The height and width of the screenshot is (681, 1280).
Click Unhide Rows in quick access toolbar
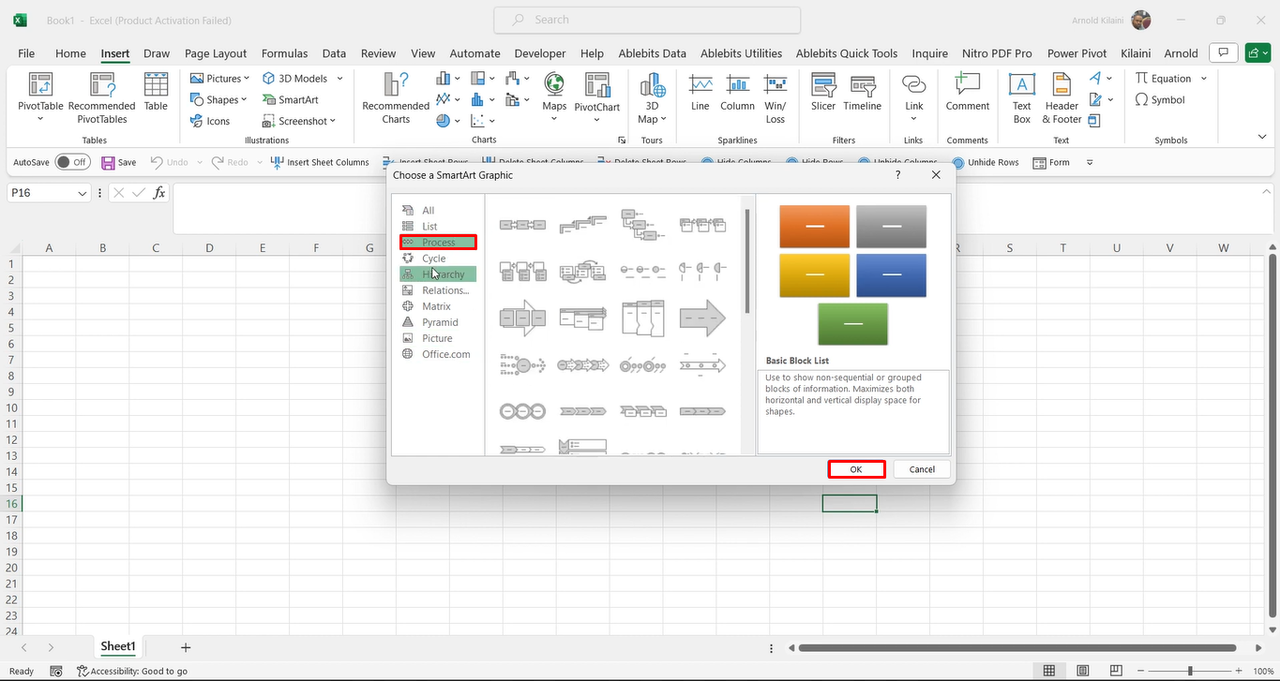[985, 162]
